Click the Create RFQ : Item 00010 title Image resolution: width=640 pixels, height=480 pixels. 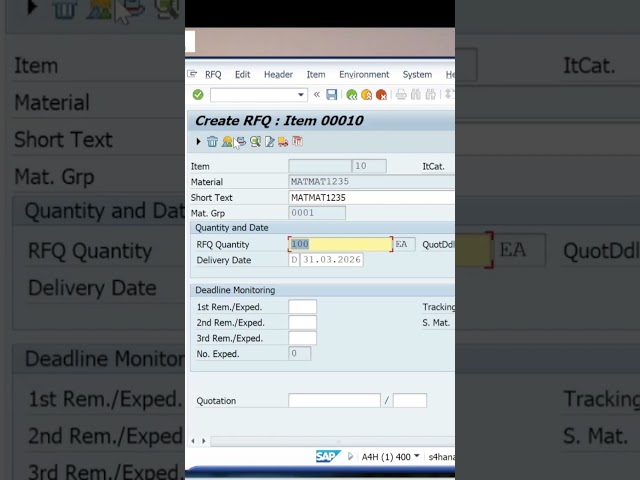pos(279,121)
